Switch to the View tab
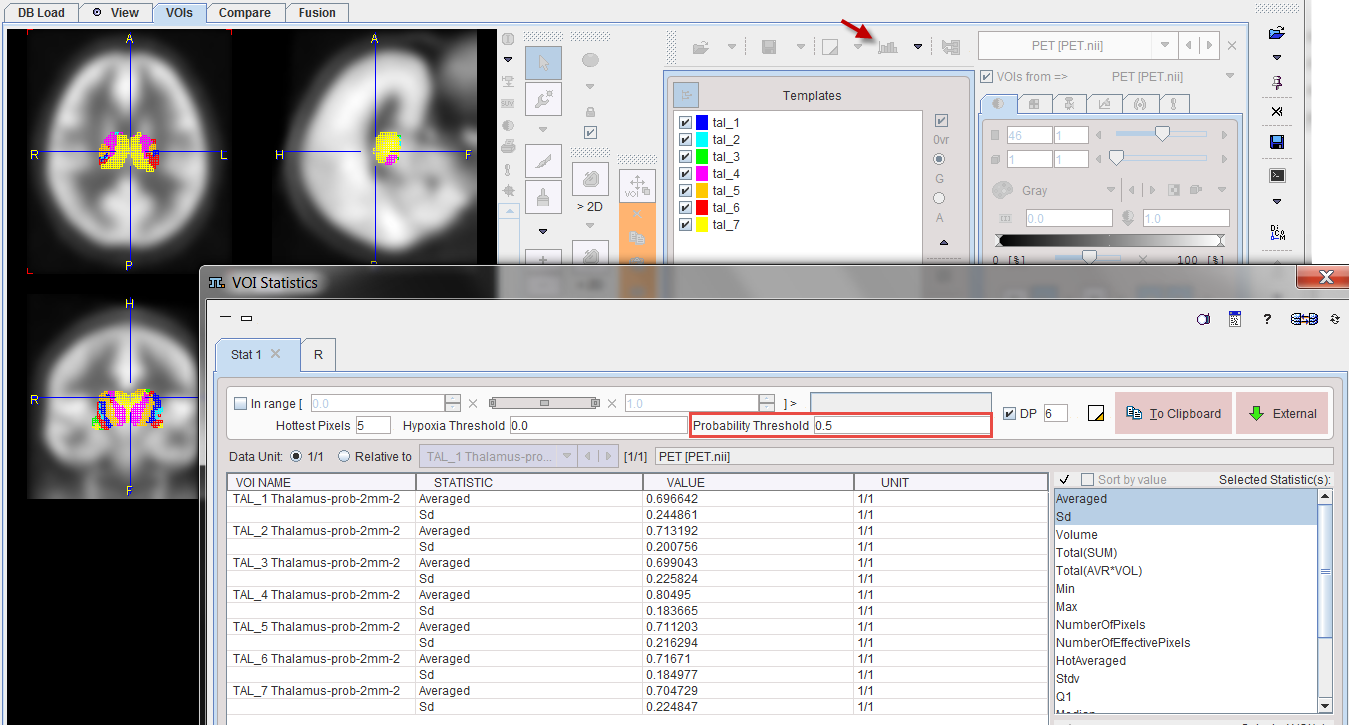This screenshot has width=1349, height=725. (x=115, y=13)
